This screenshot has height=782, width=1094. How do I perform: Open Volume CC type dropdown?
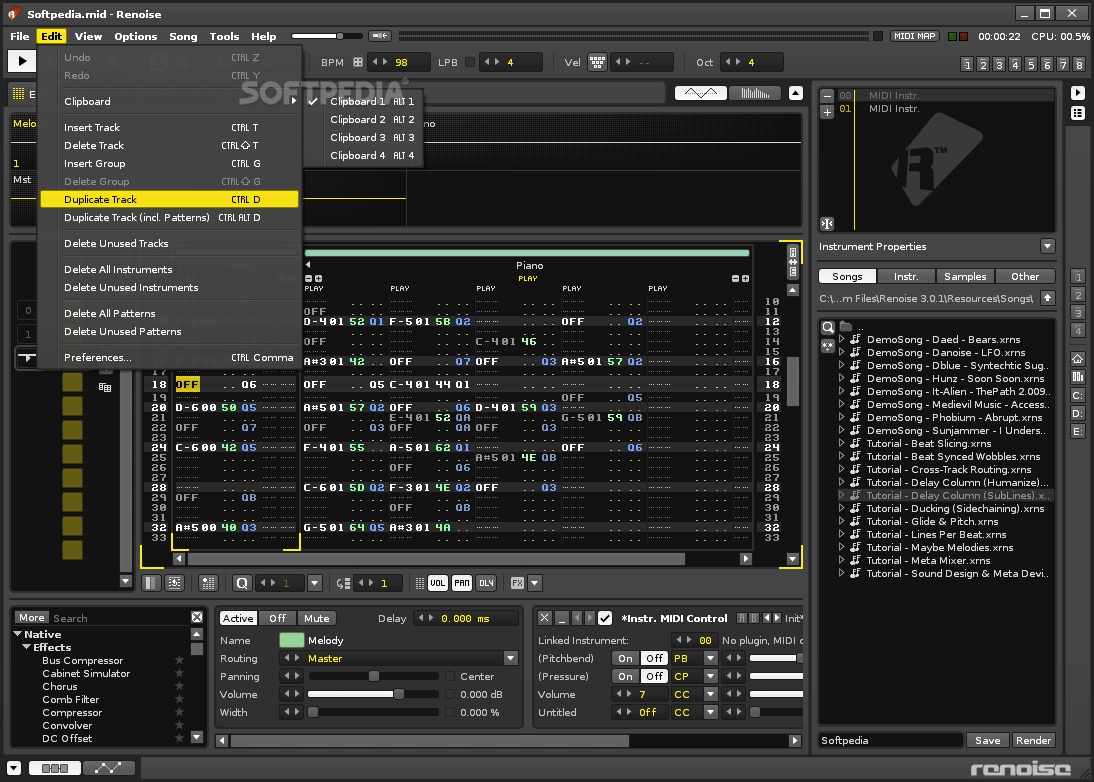(x=710, y=695)
